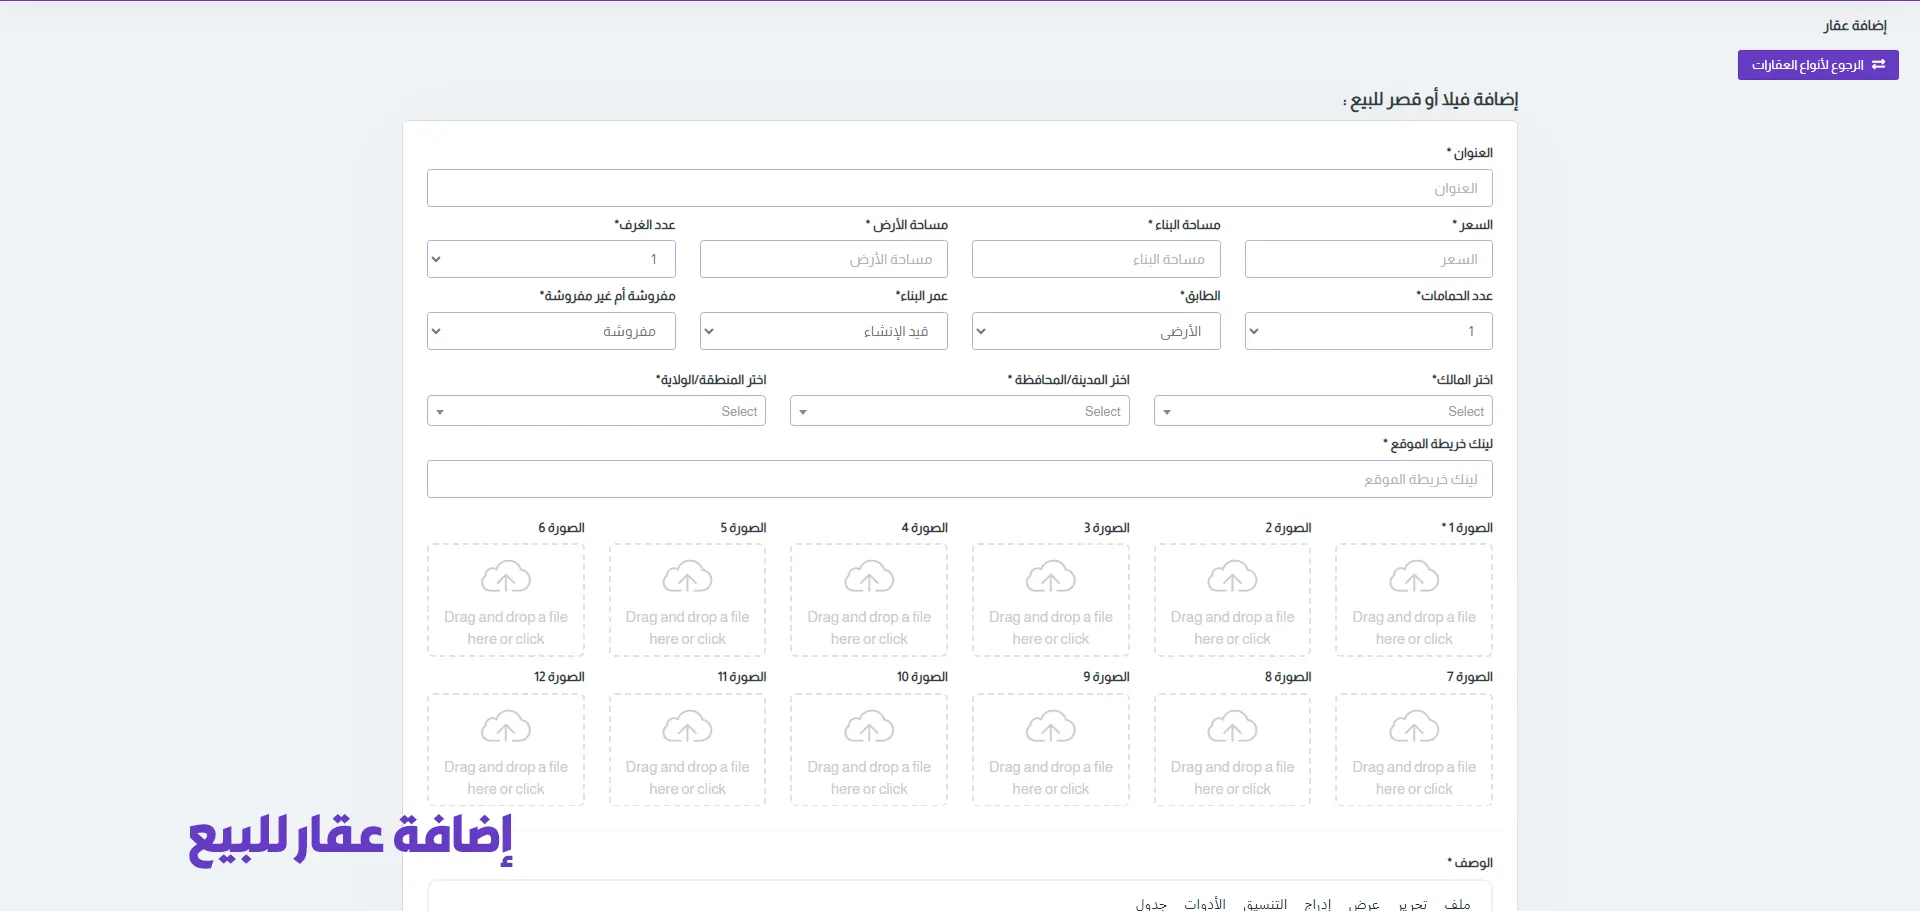Image resolution: width=1920 pixels, height=911 pixels.
Task: Click the upload cloud icon for الصورة 12
Action: pyautogui.click(x=506, y=727)
